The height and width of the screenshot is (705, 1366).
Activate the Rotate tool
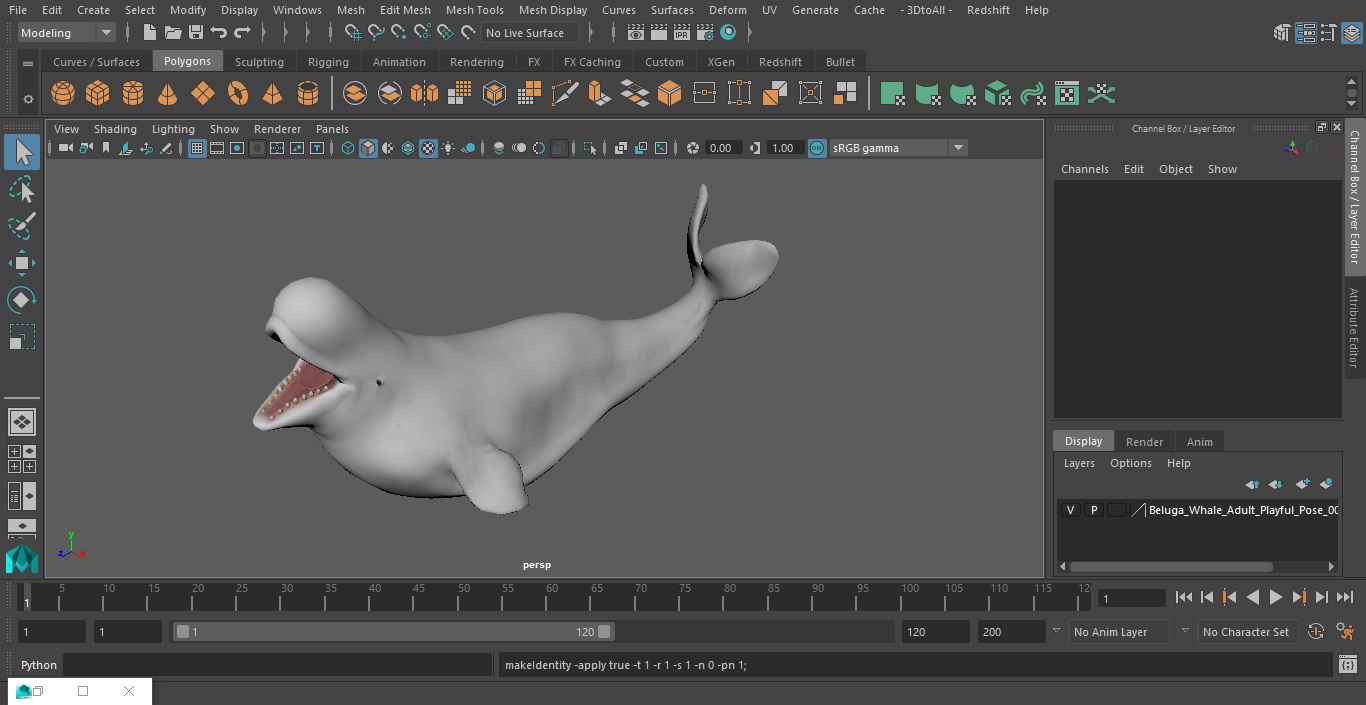tap(22, 299)
